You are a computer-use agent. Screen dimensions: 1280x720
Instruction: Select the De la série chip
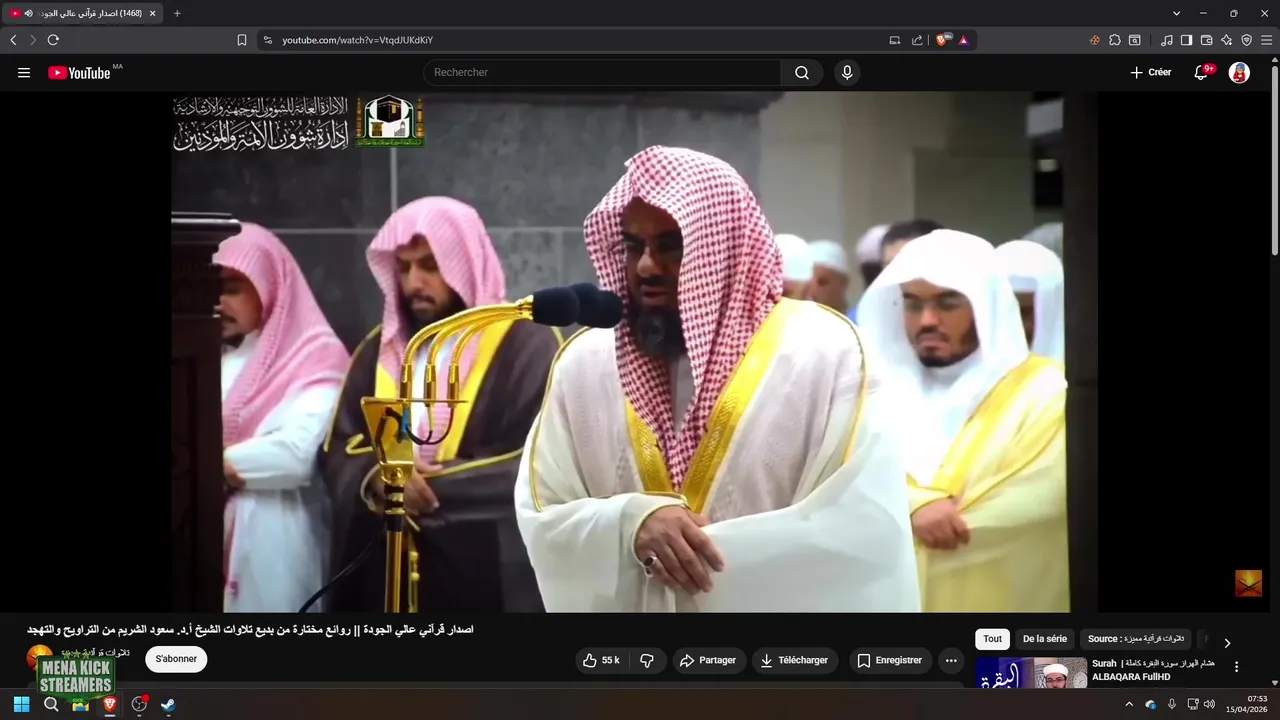tap(1044, 639)
